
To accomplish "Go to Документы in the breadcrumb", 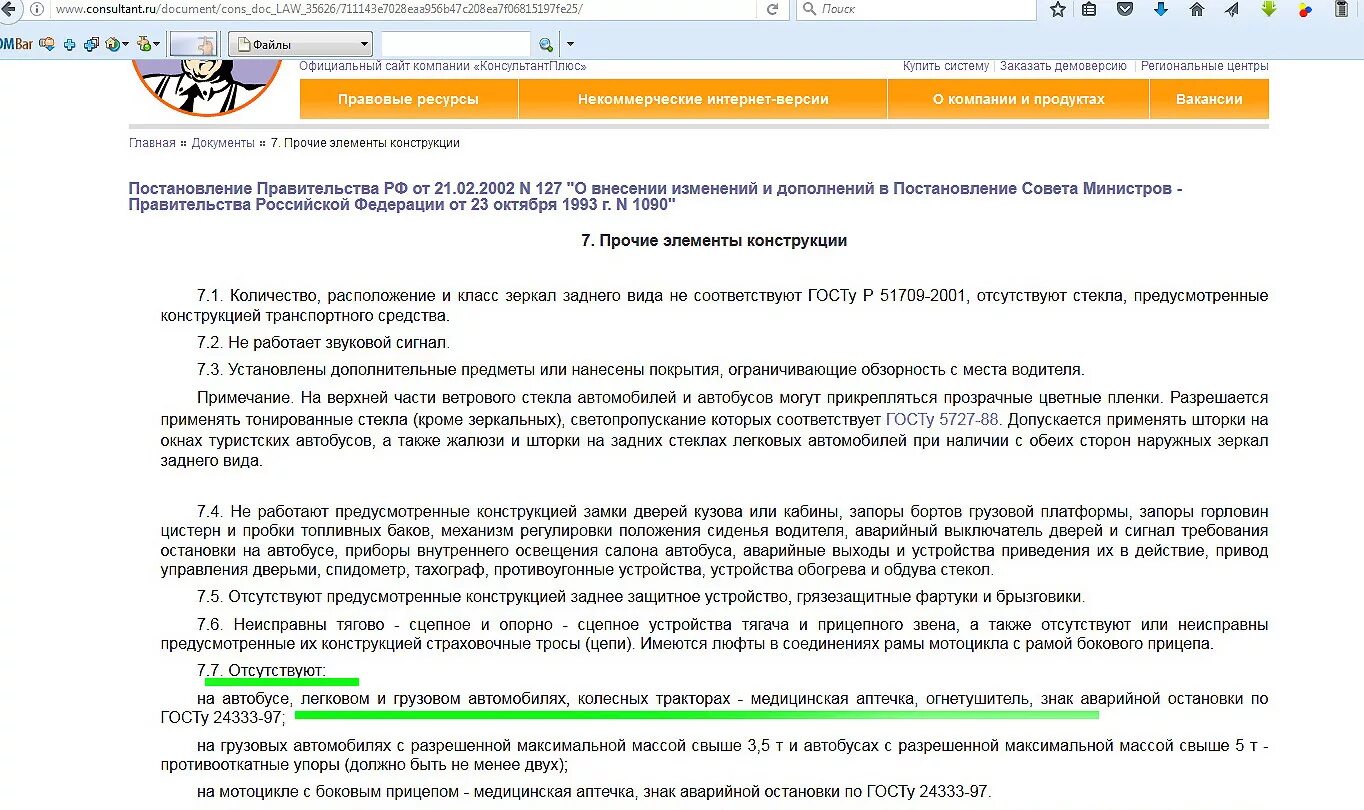I will click(x=223, y=143).
